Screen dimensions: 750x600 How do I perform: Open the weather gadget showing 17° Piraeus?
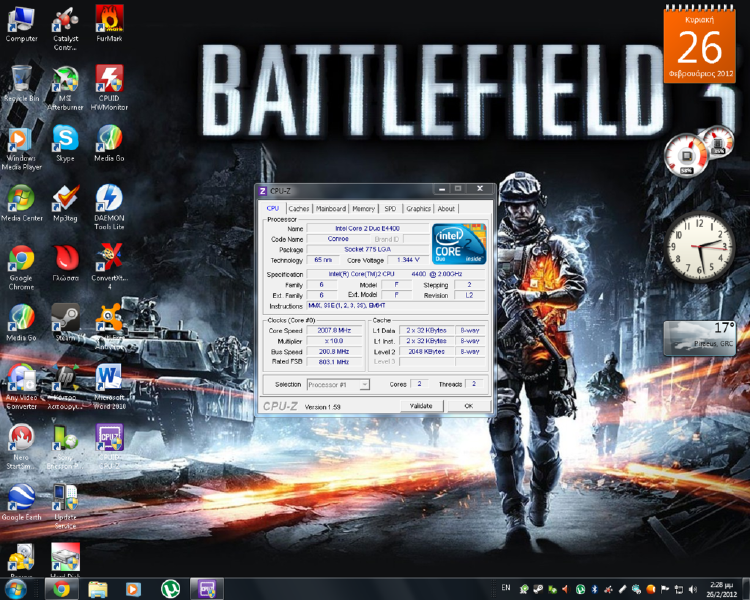(x=699, y=338)
